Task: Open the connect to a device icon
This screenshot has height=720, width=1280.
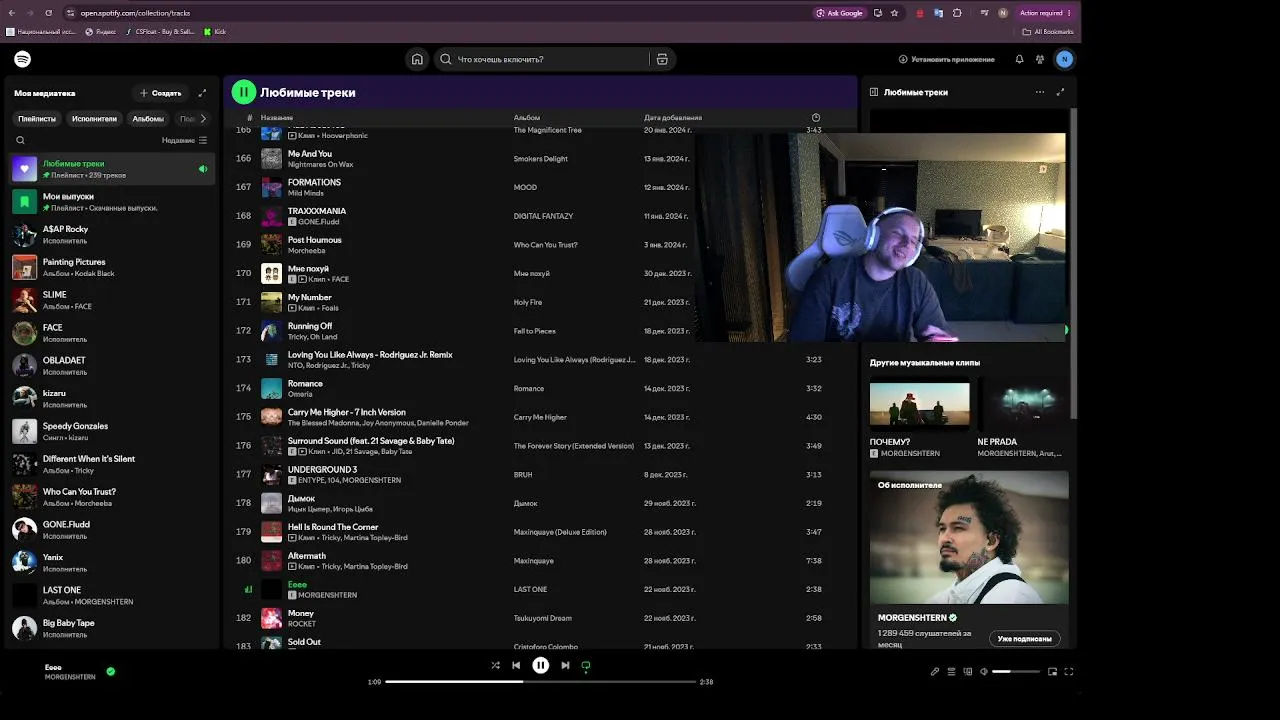Action: tap(967, 672)
